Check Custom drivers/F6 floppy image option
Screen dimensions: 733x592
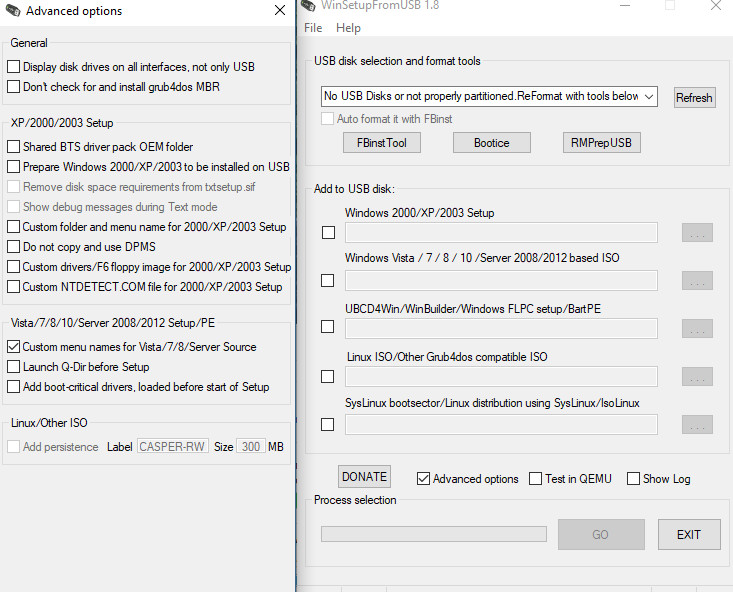[x=14, y=267]
